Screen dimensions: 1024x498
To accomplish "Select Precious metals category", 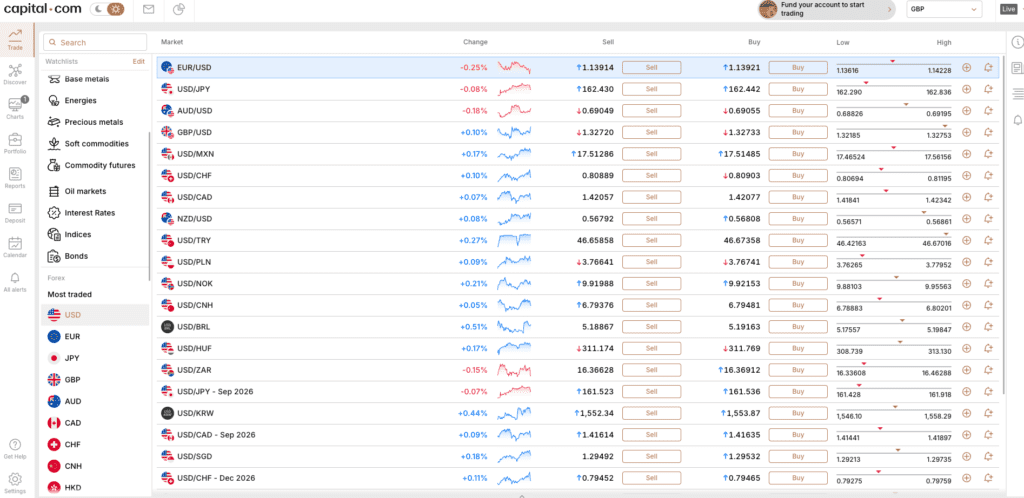I will click(x=93, y=122).
